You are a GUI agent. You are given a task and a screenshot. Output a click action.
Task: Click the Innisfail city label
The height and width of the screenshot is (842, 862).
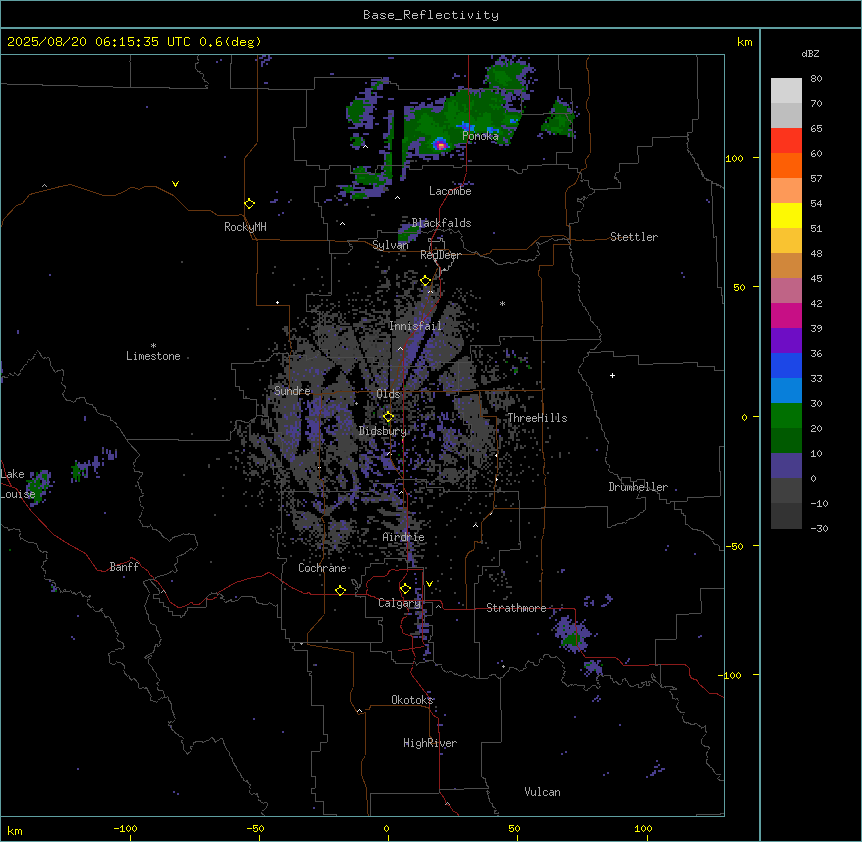[x=415, y=326]
